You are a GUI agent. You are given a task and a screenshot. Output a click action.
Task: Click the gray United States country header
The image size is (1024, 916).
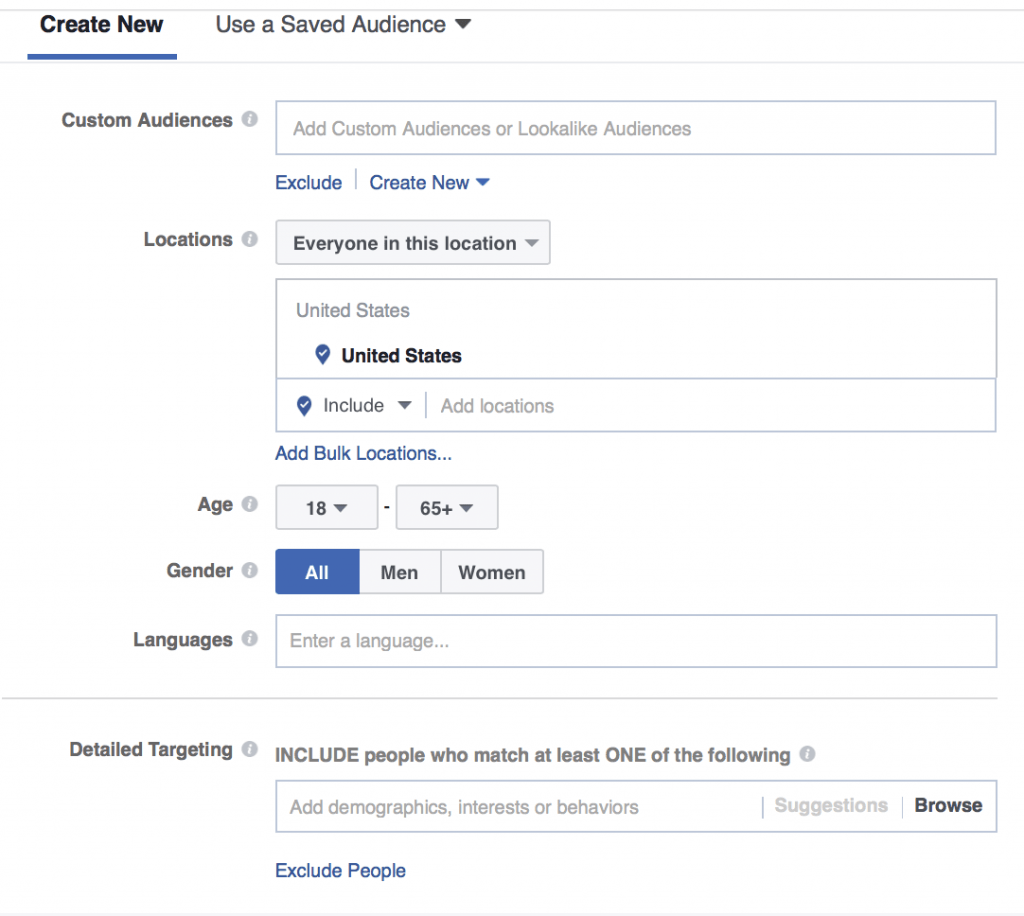(x=353, y=310)
